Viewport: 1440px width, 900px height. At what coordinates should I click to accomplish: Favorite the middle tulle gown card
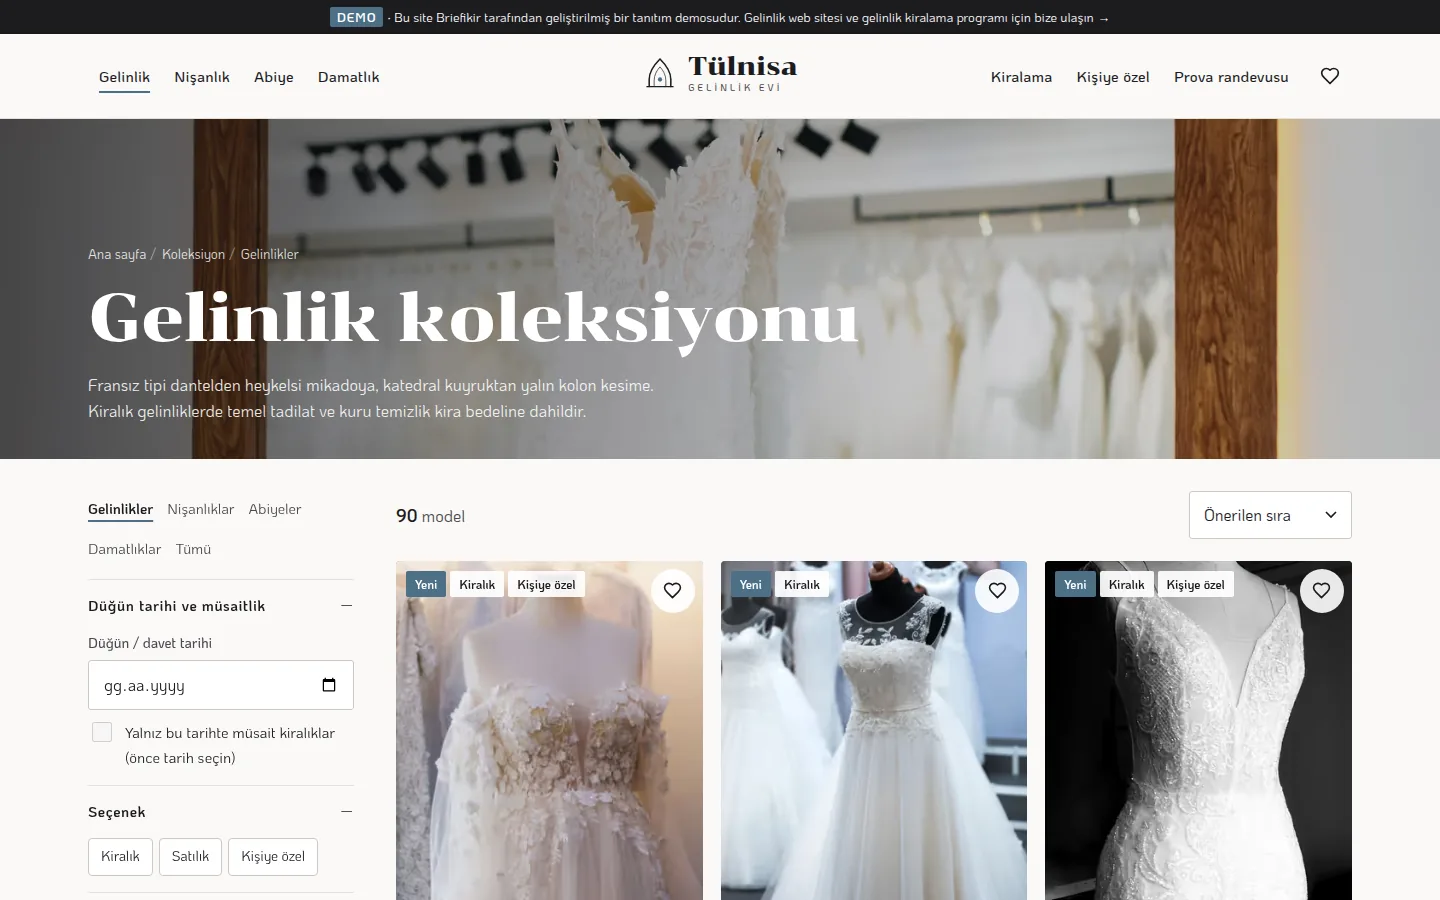997,591
